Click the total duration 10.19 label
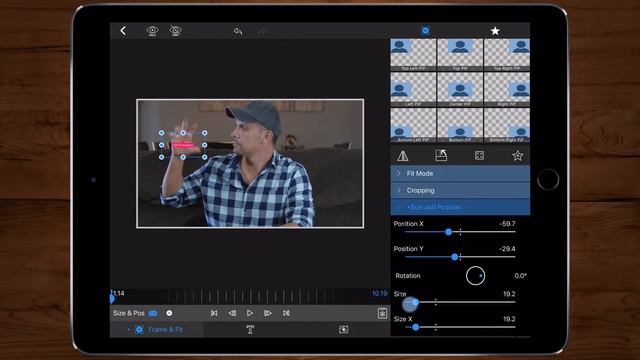The width and height of the screenshot is (640, 360). pyautogui.click(x=379, y=293)
